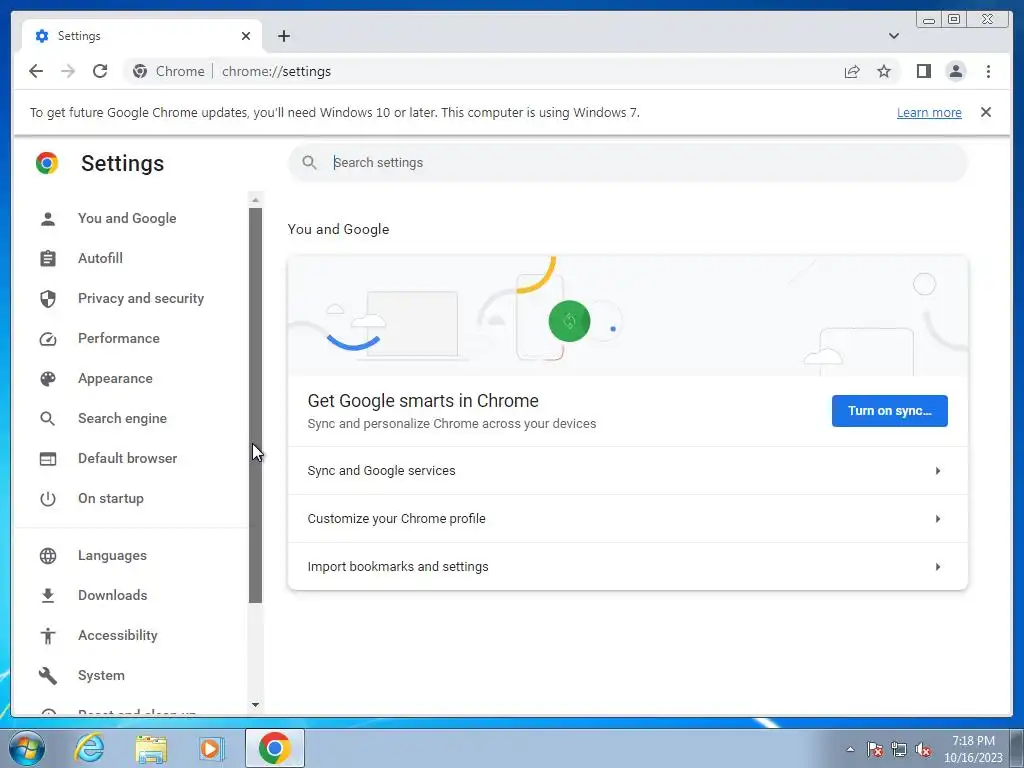The height and width of the screenshot is (768, 1024).
Task: Expand Sync and Google services row
Action: point(627,471)
